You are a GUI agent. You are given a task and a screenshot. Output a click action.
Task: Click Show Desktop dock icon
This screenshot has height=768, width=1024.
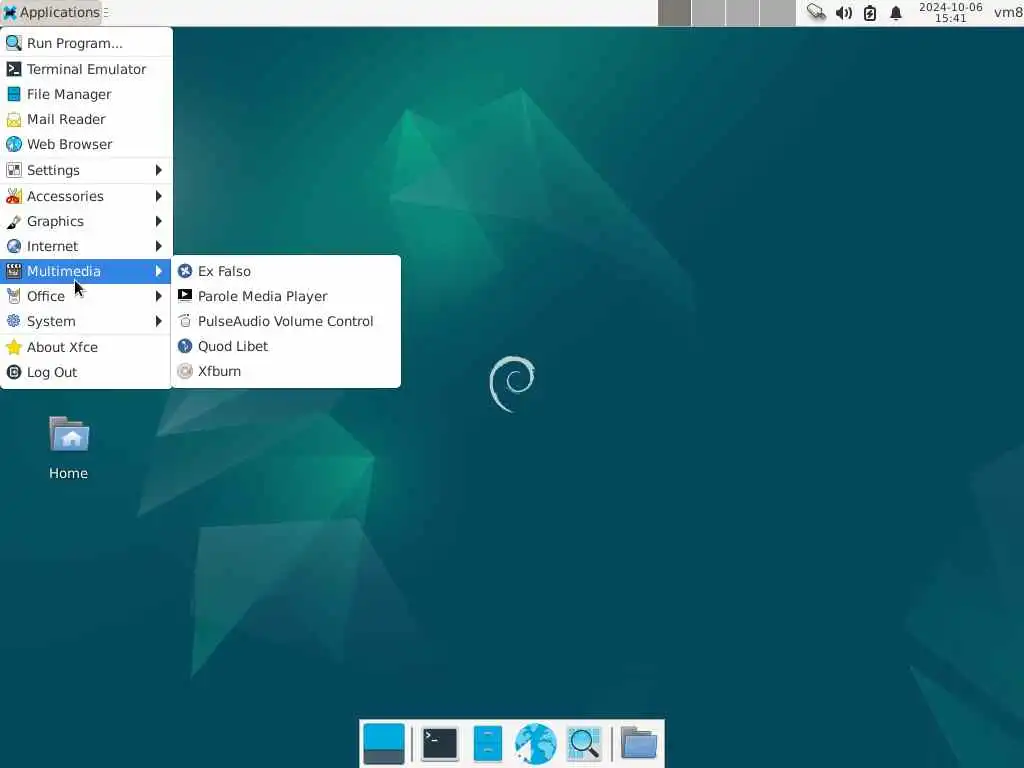(x=384, y=744)
